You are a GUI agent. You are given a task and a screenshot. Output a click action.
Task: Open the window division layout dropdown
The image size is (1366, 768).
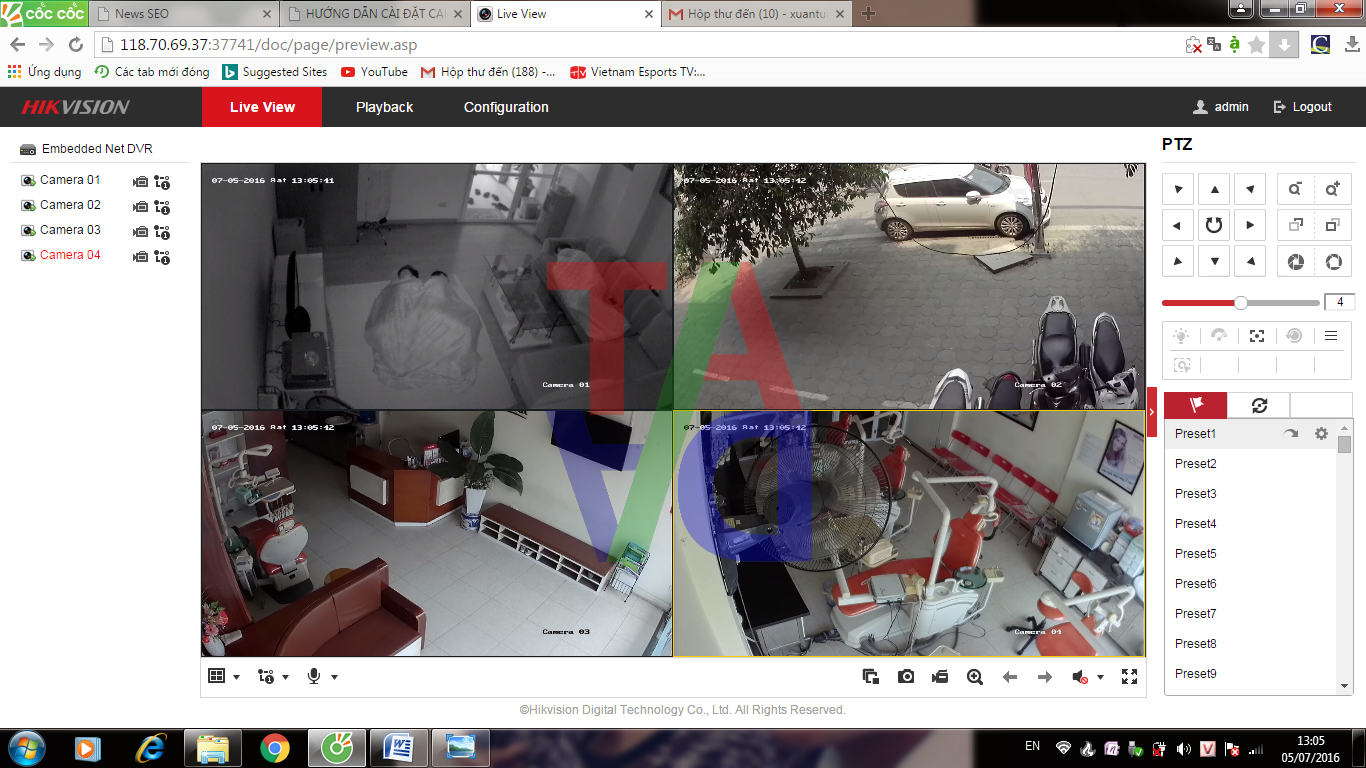(x=237, y=676)
